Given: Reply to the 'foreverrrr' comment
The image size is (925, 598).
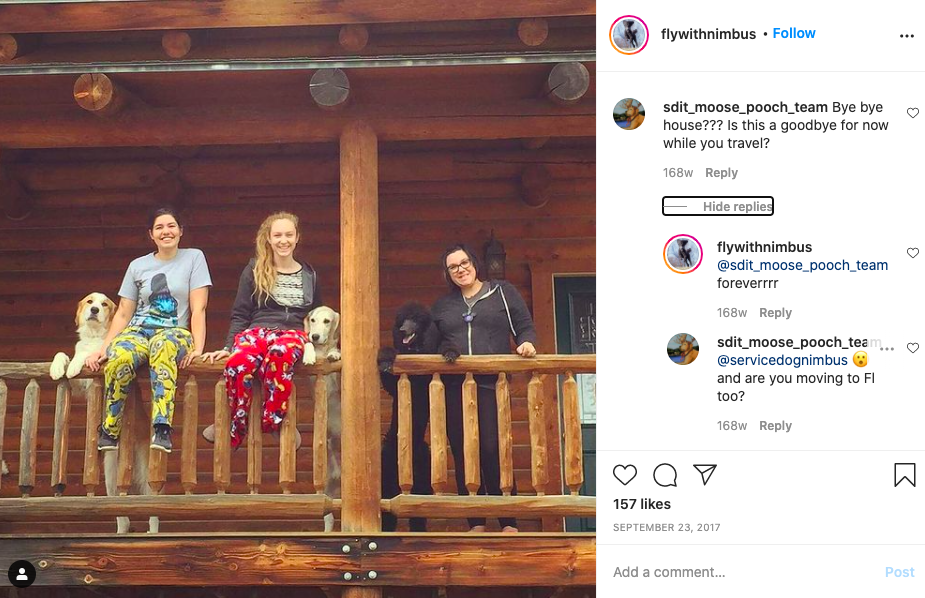Looking at the screenshot, I should pyautogui.click(x=775, y=313).
